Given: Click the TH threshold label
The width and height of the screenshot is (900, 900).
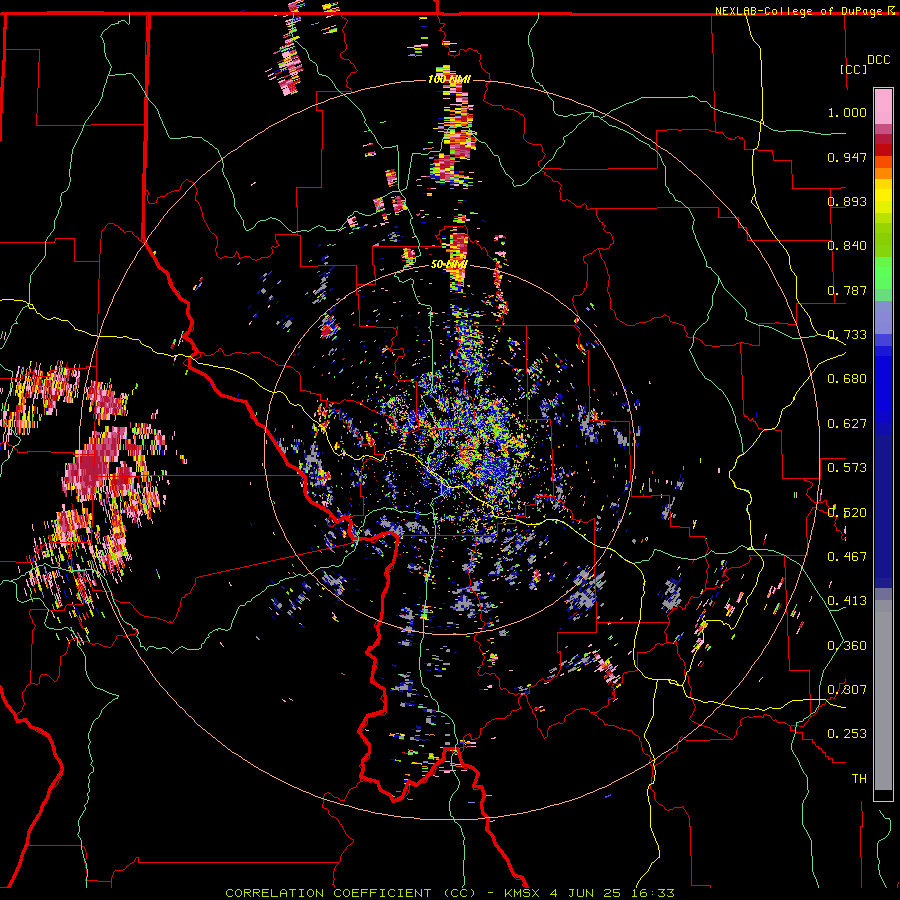Looking at the screenshot, I should tap(859, 779).
